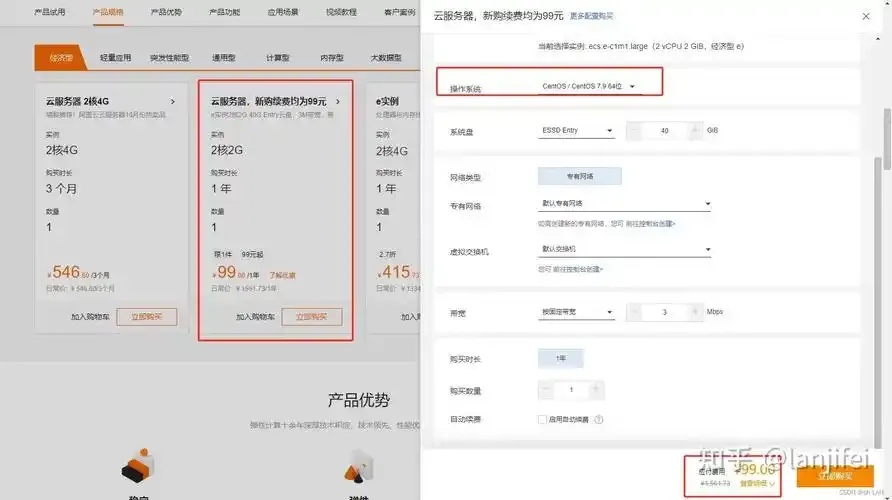This screenshot has width=892, height=500.
Task: Select the 突发性能型 category tab
Action: point(170,58)
